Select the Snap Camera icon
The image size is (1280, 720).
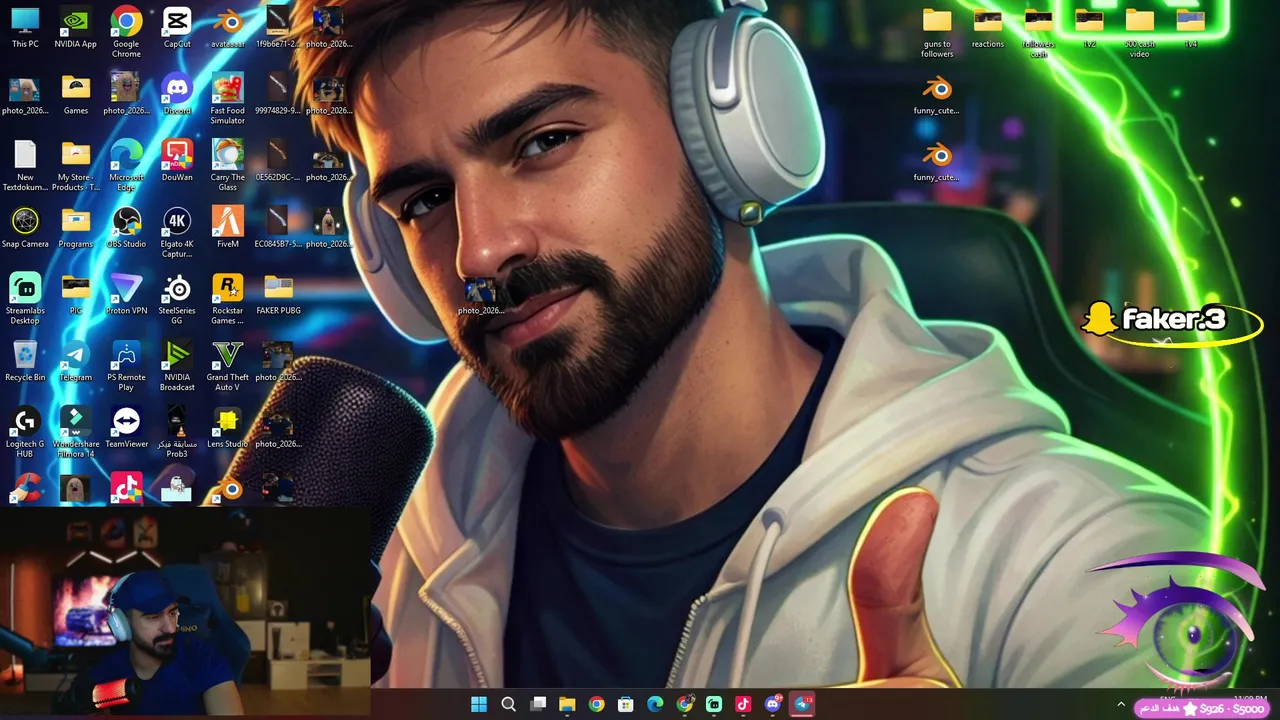click(x=25, y=228)
